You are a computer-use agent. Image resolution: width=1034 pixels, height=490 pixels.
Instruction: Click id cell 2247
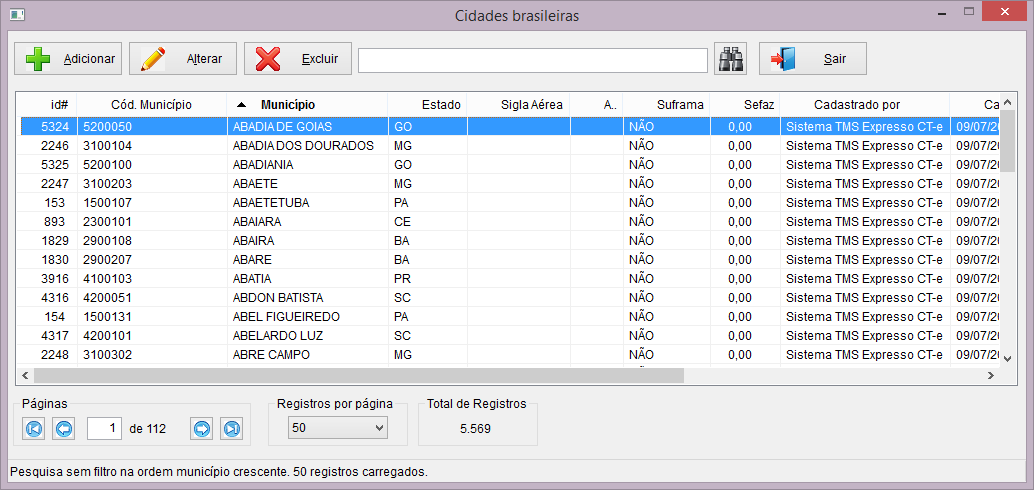pyautogui.click(x=55, y=183)
